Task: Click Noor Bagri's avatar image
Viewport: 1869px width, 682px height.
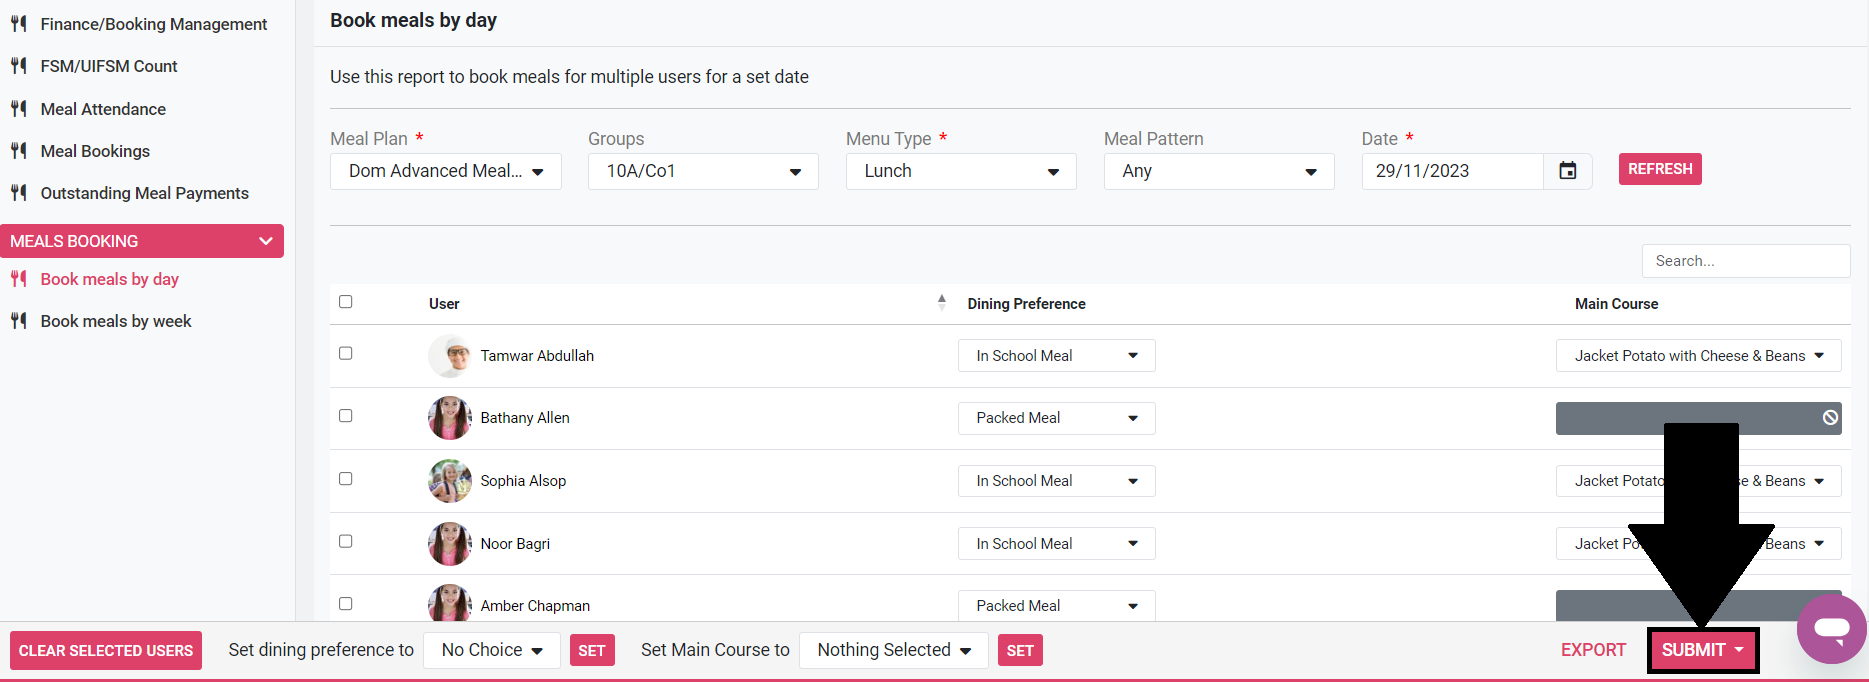Action: 450,544
